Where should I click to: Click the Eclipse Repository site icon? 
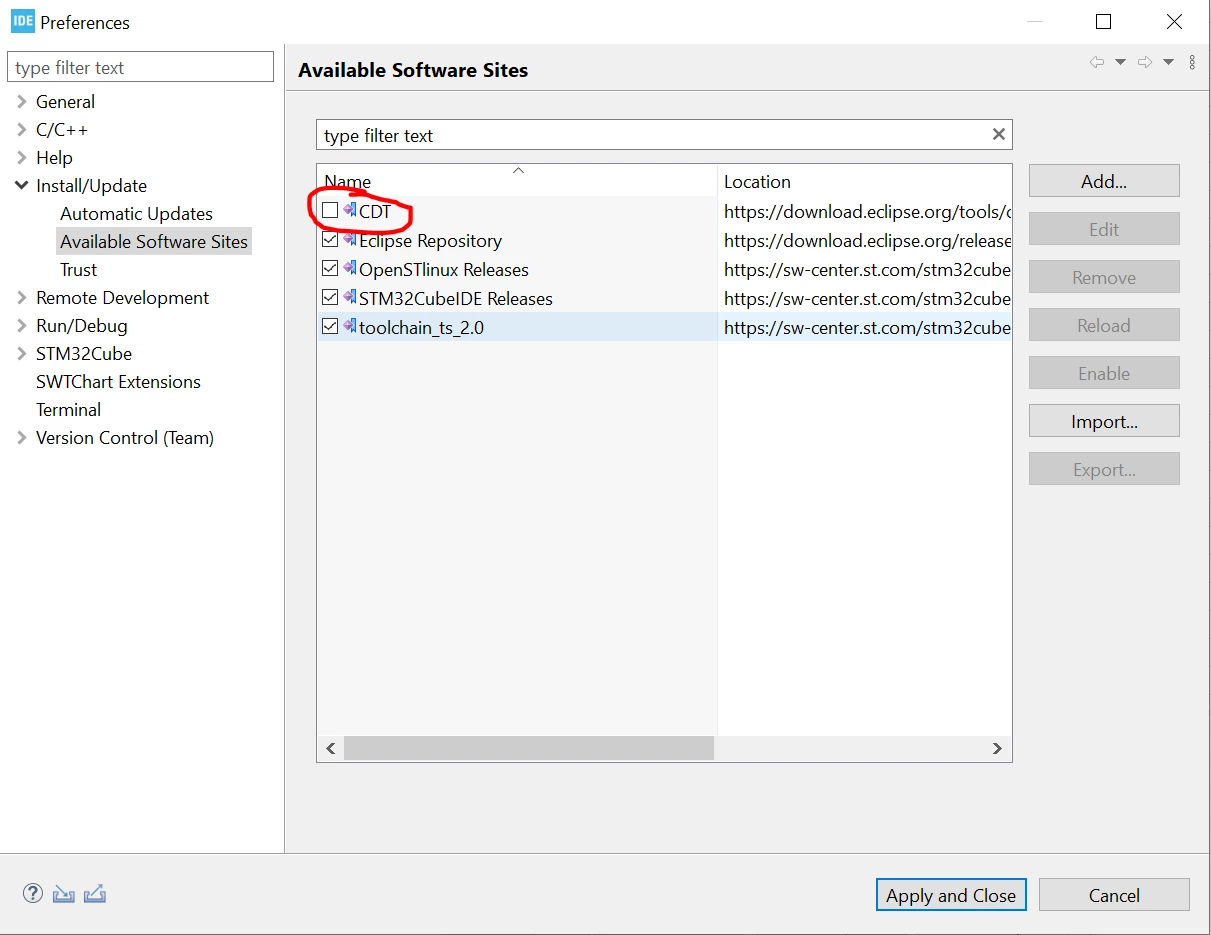tap(350, 238)
